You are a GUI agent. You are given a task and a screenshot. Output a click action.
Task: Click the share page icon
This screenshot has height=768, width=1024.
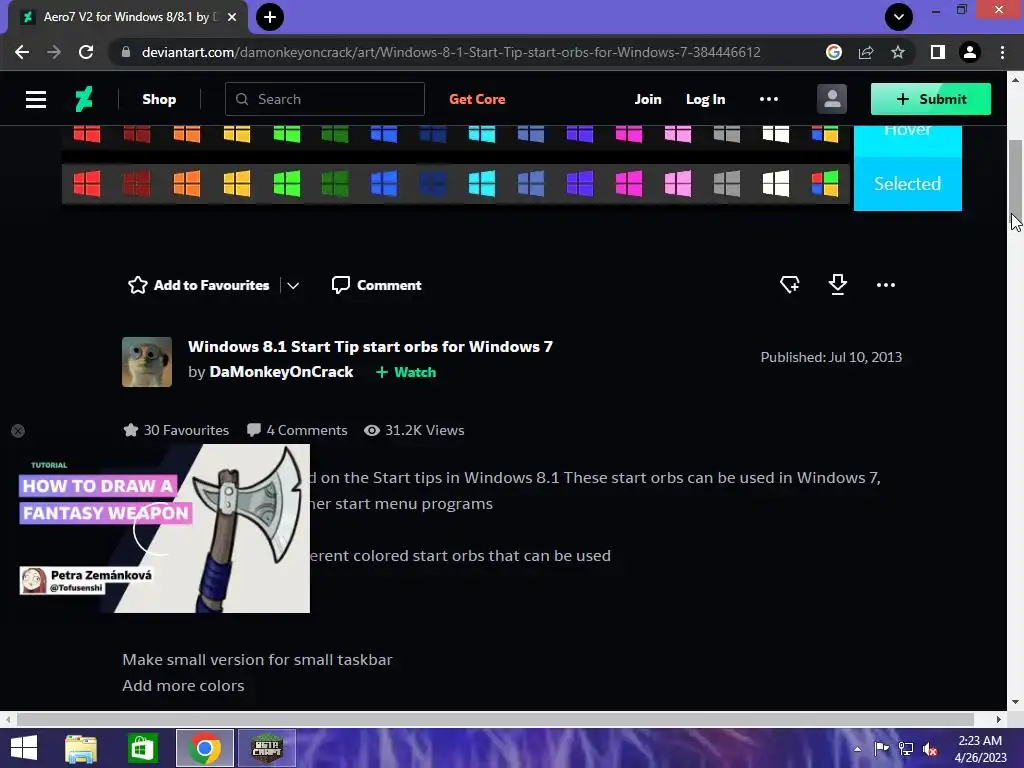pos(866,52)
